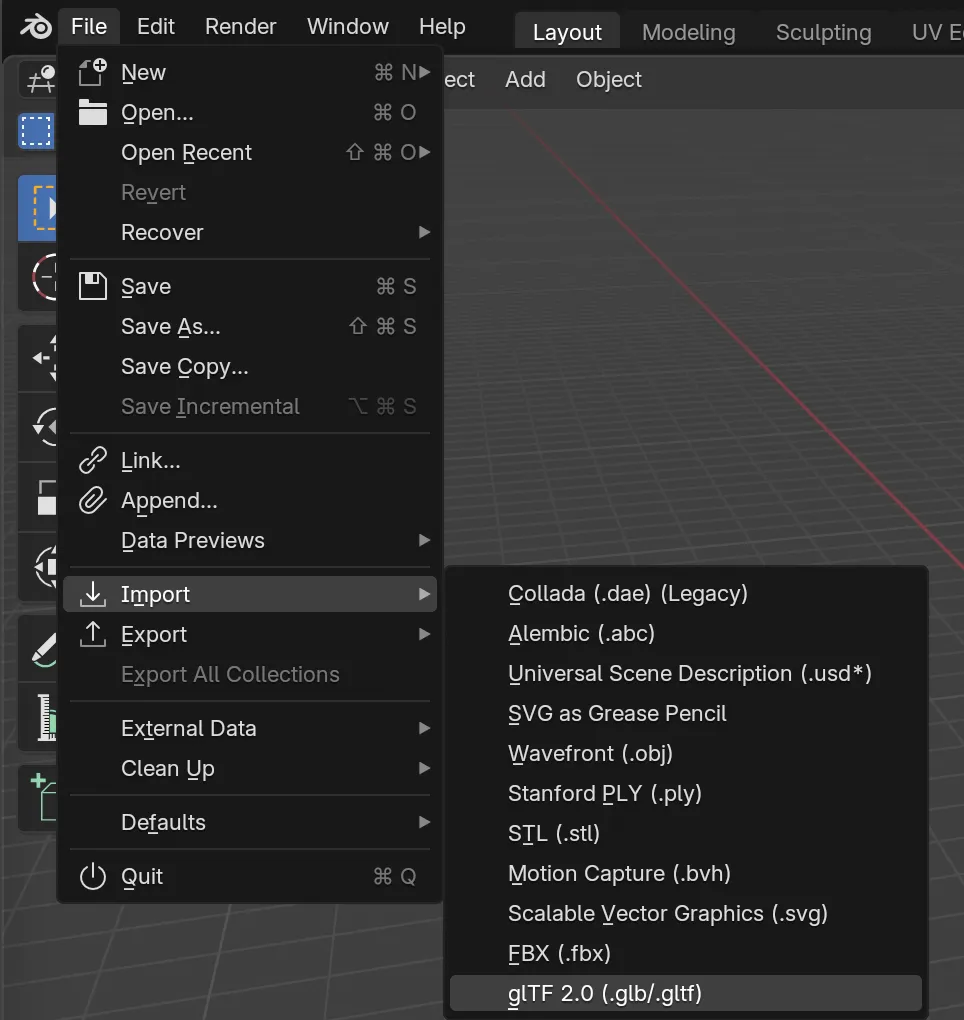Open the Add menu in viewport header

(x=526, y=79)
